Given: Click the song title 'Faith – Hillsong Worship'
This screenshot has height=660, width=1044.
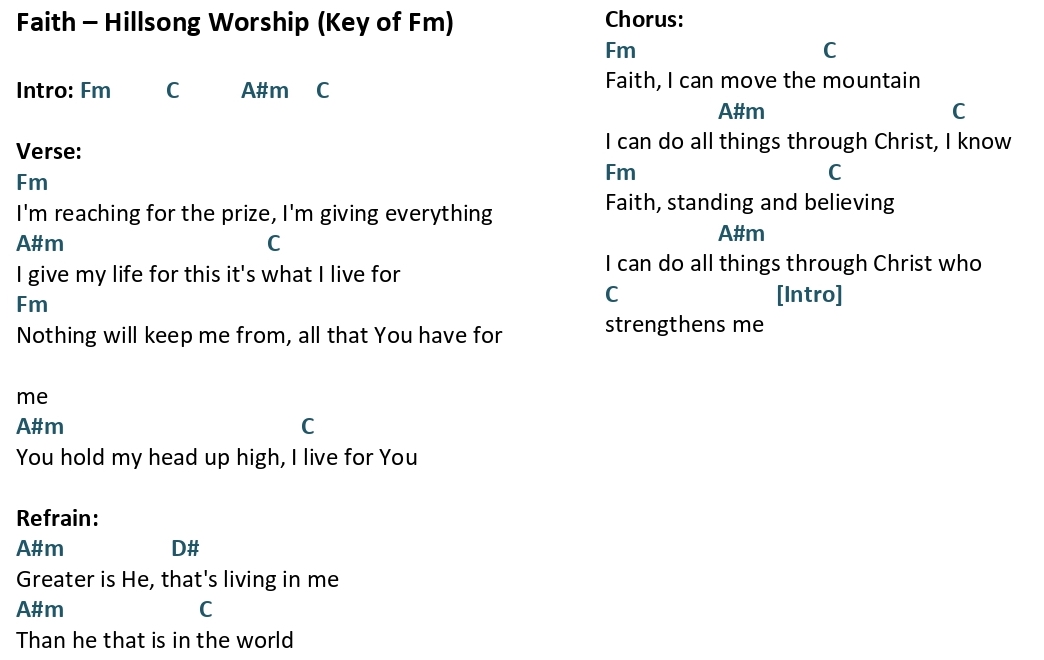Looking at the screenshot, I should click(x=162, y=23).
